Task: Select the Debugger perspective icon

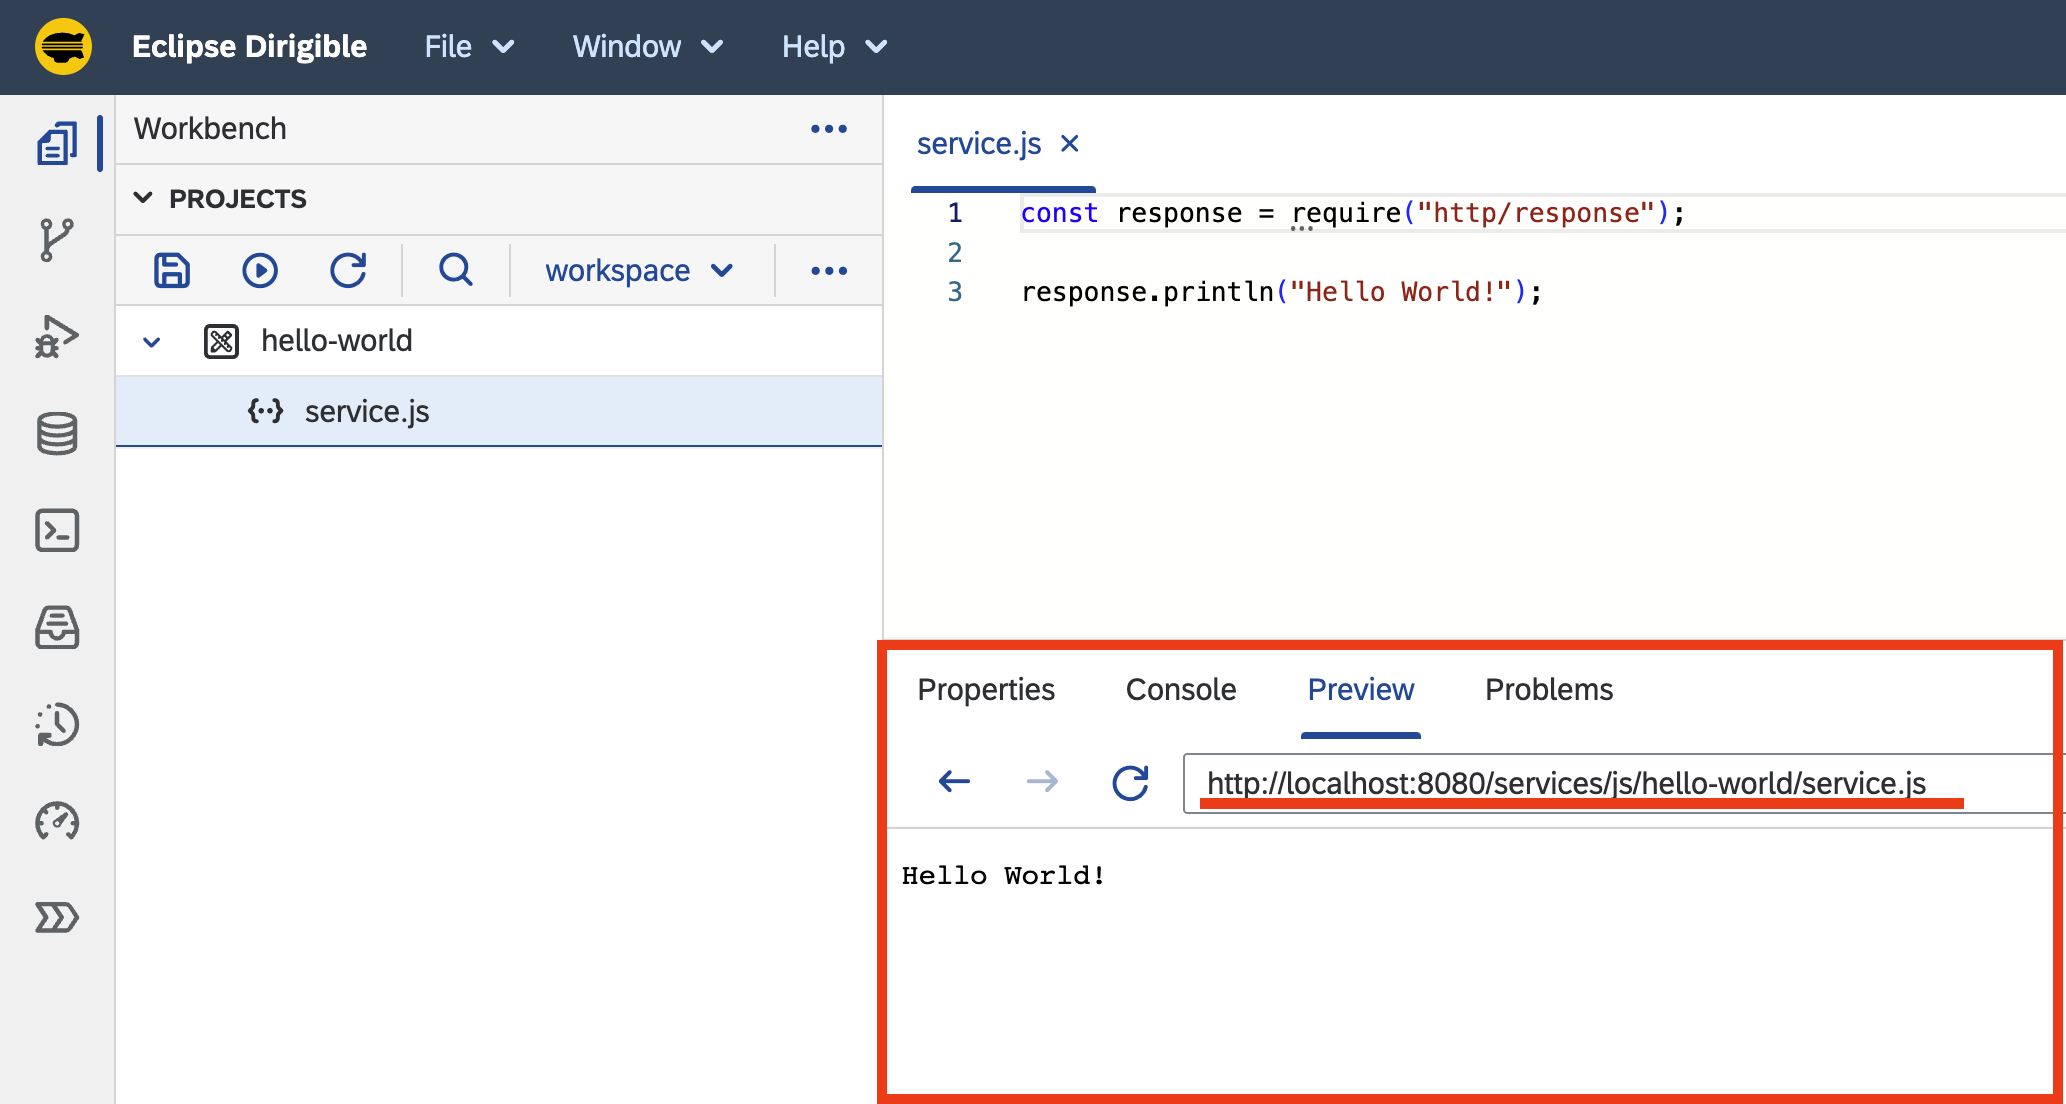Action: click(56, 335)
